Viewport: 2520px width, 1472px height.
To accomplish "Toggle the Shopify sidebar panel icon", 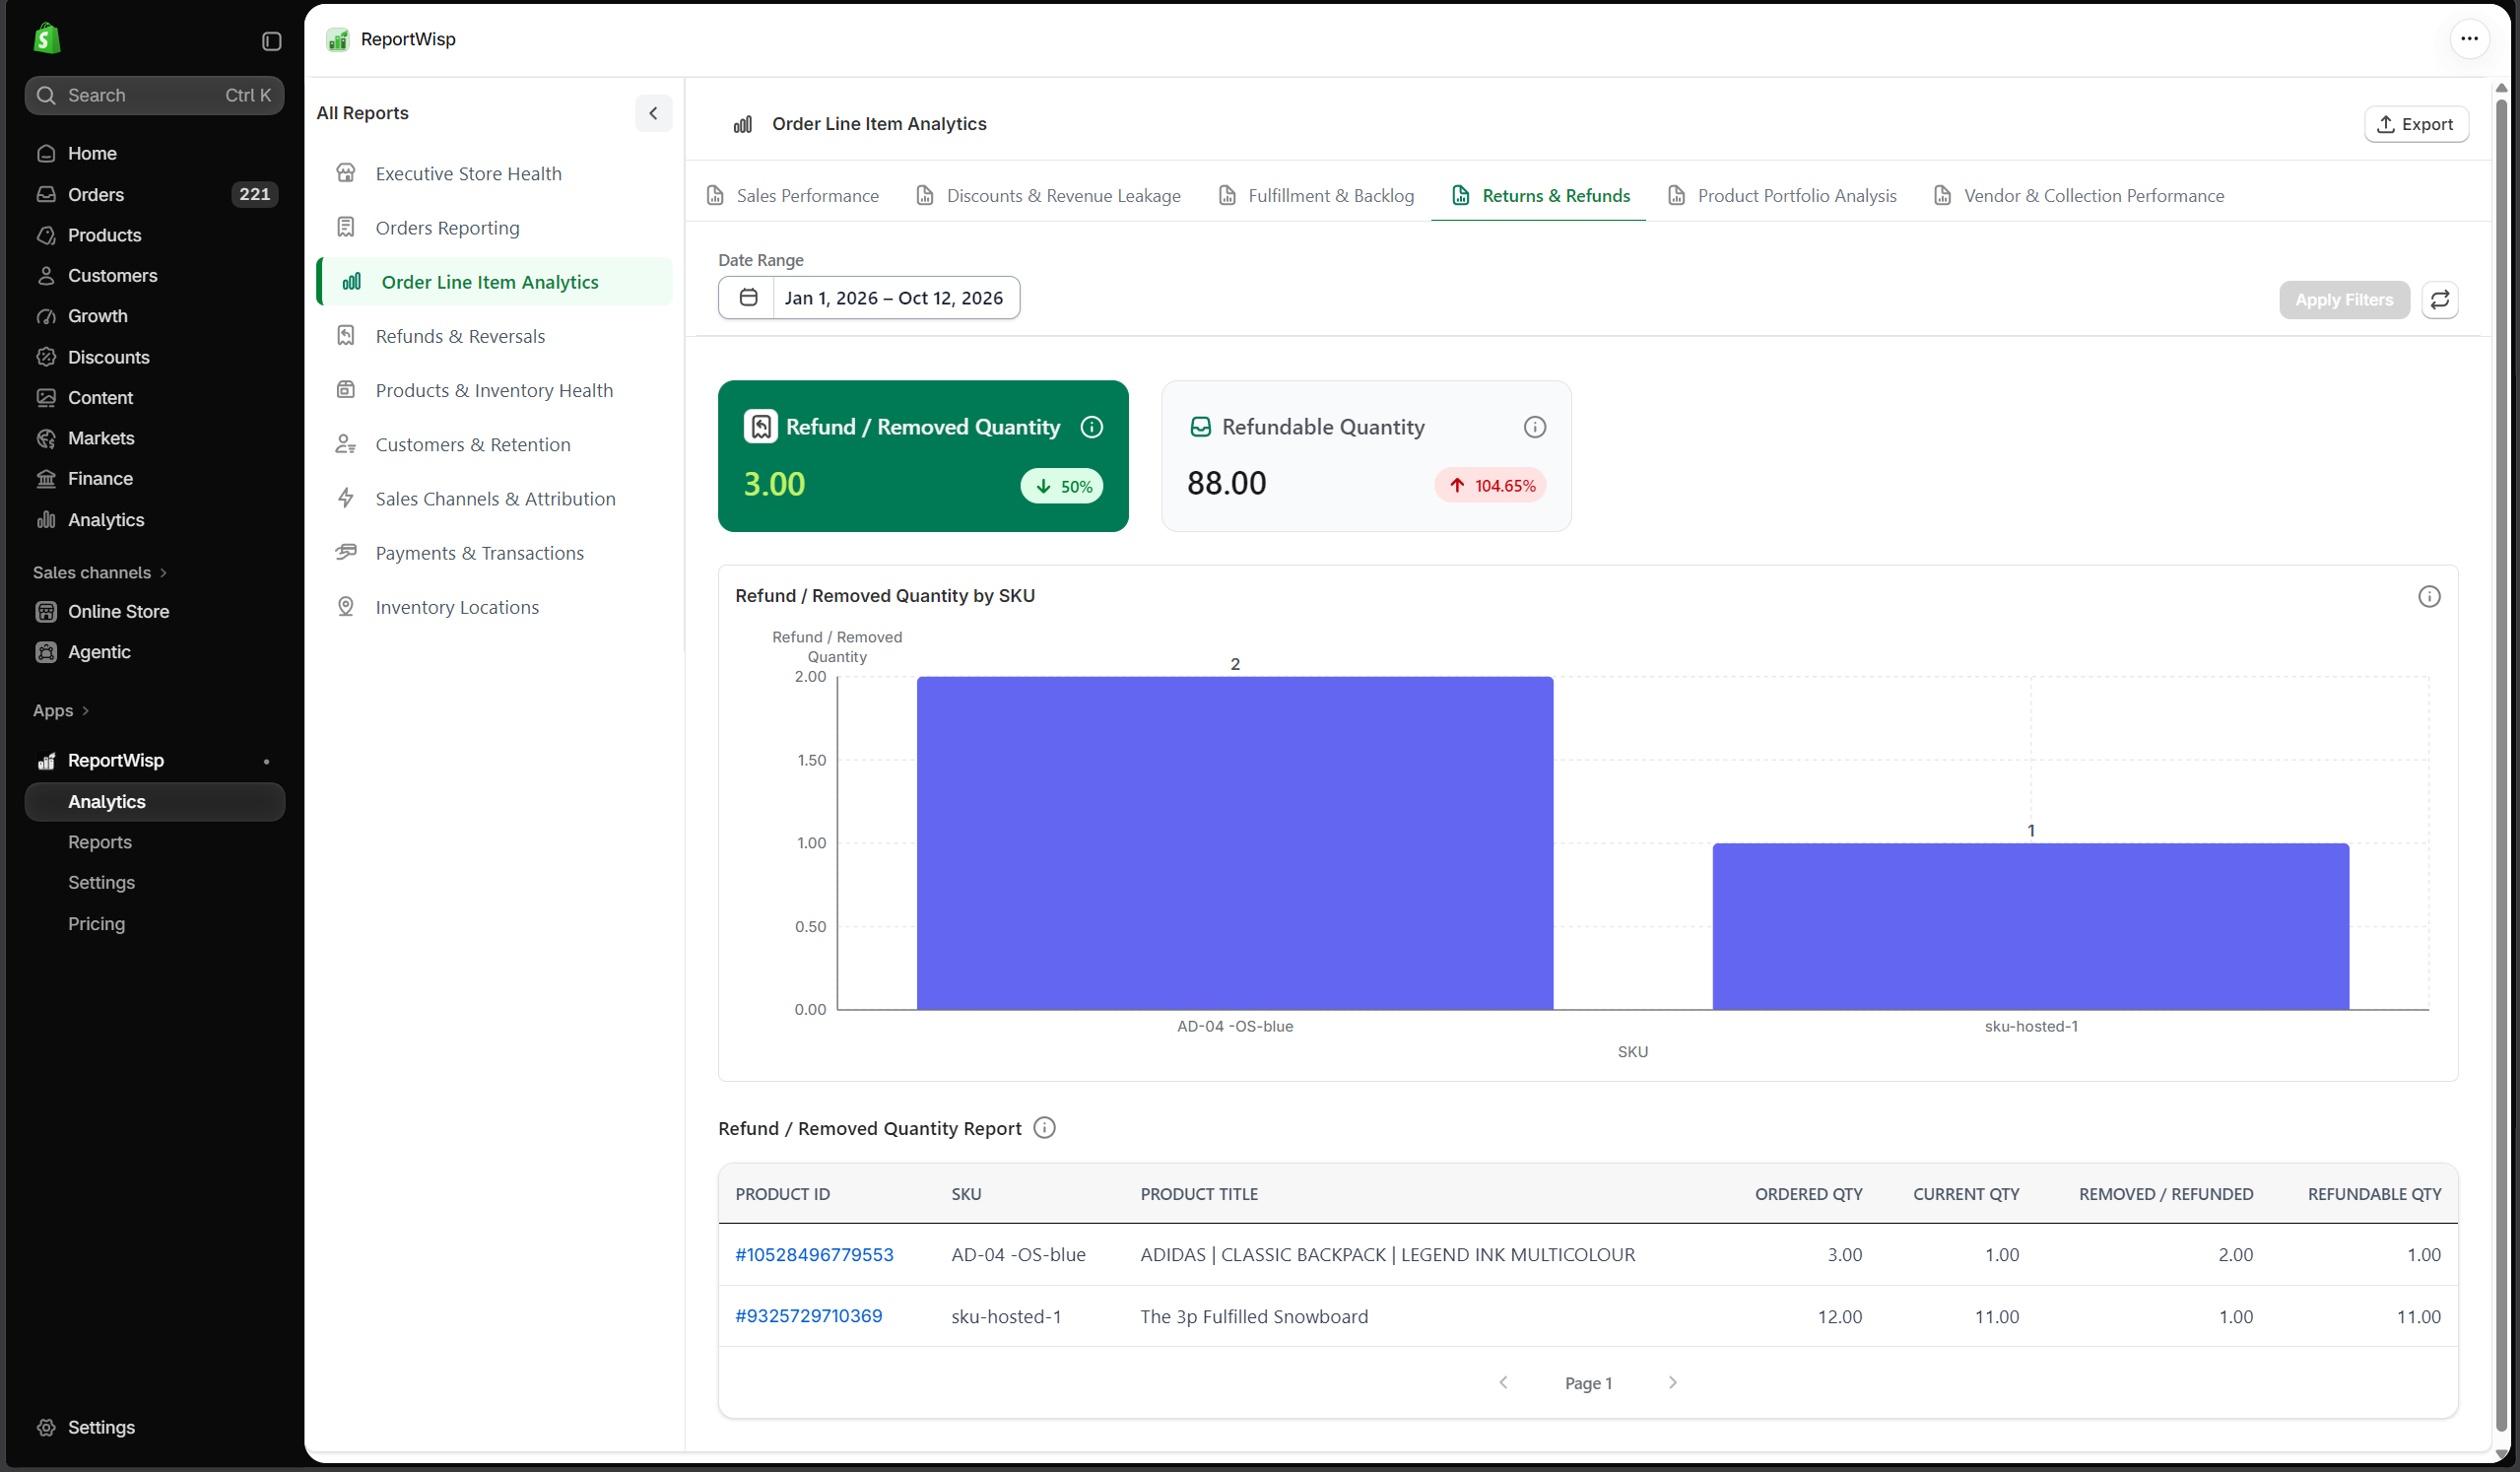I will [x=271, y=41].
